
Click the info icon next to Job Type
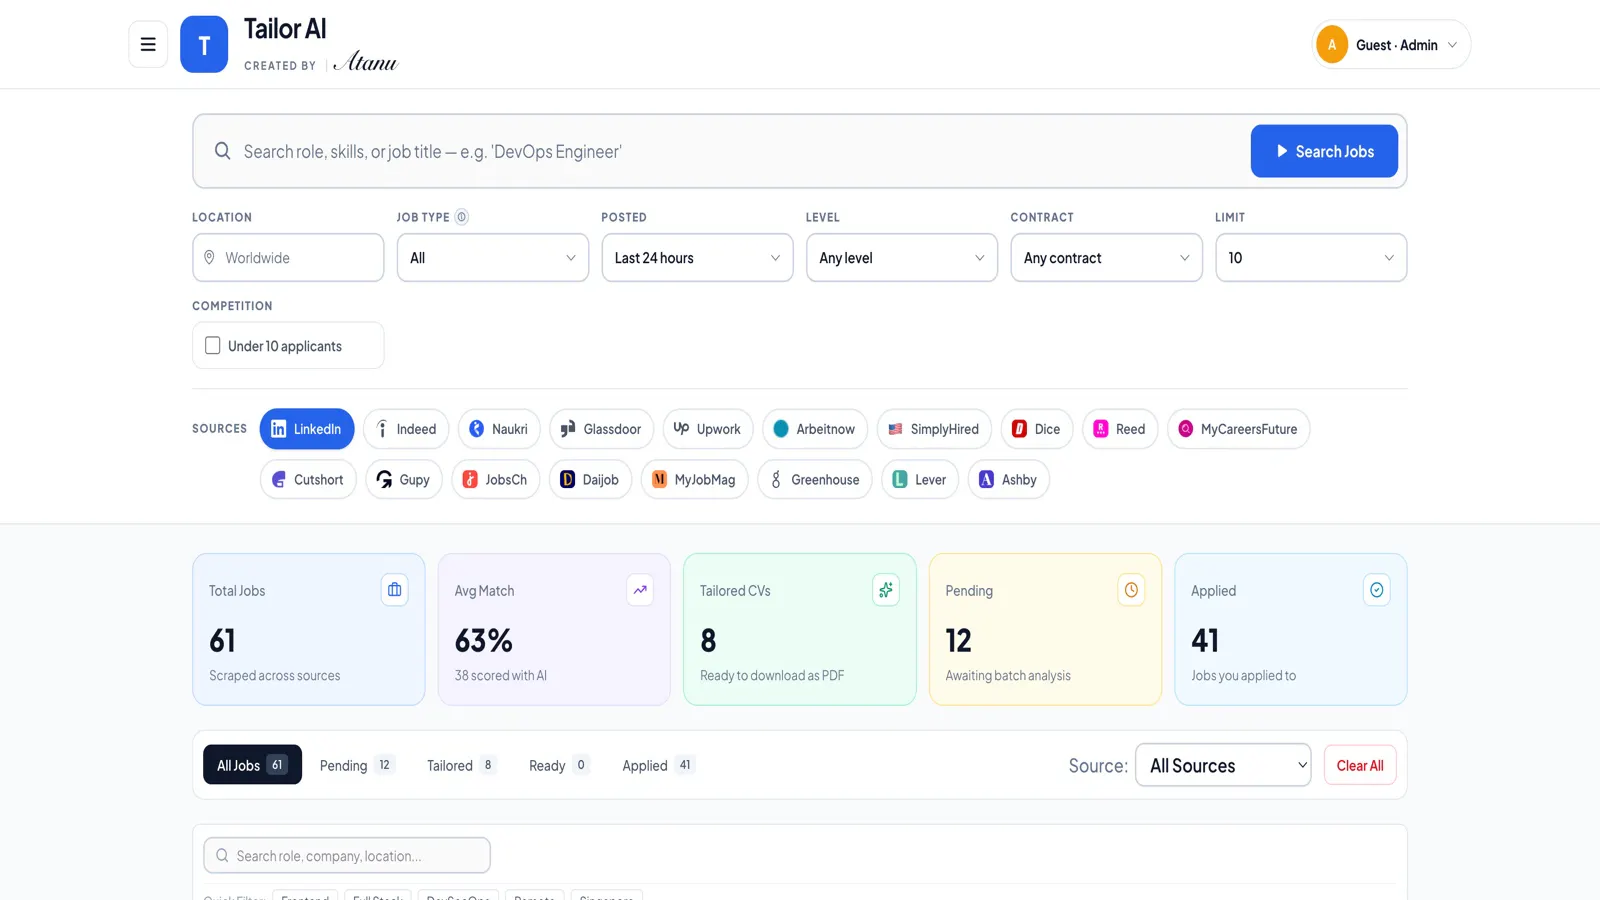tap(462, 217)
